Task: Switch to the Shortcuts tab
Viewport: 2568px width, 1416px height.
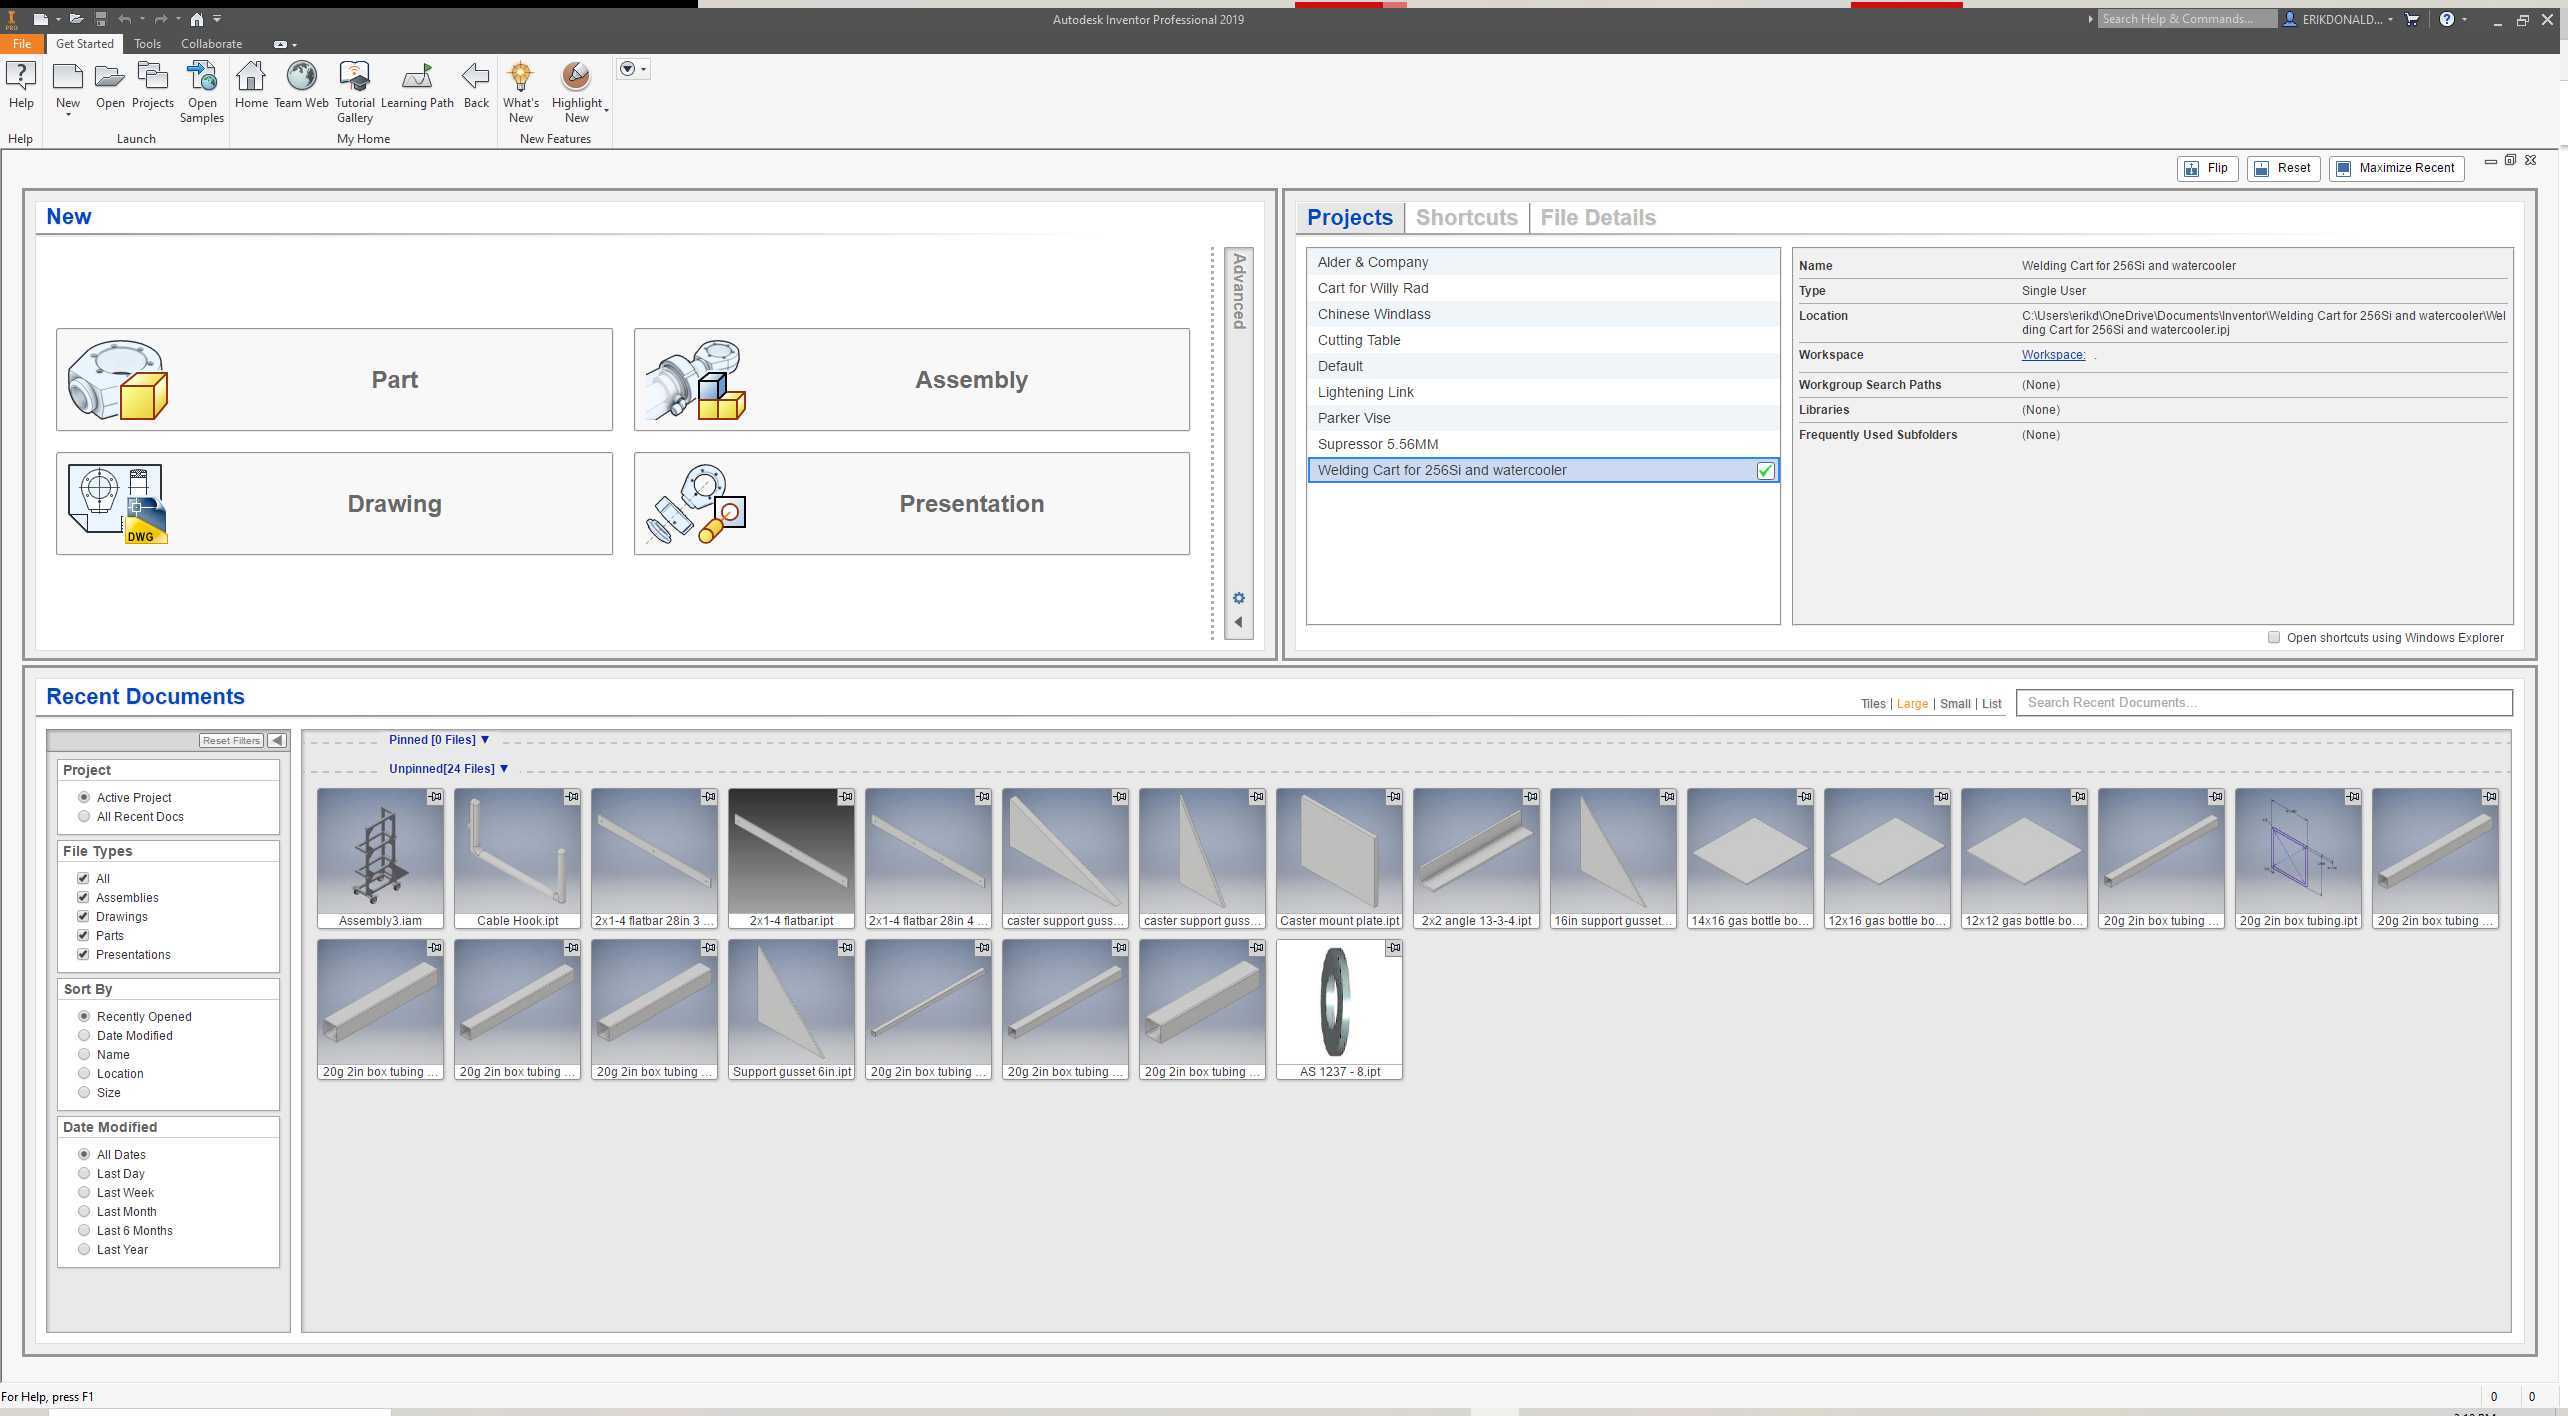Action: (1466, 217)
